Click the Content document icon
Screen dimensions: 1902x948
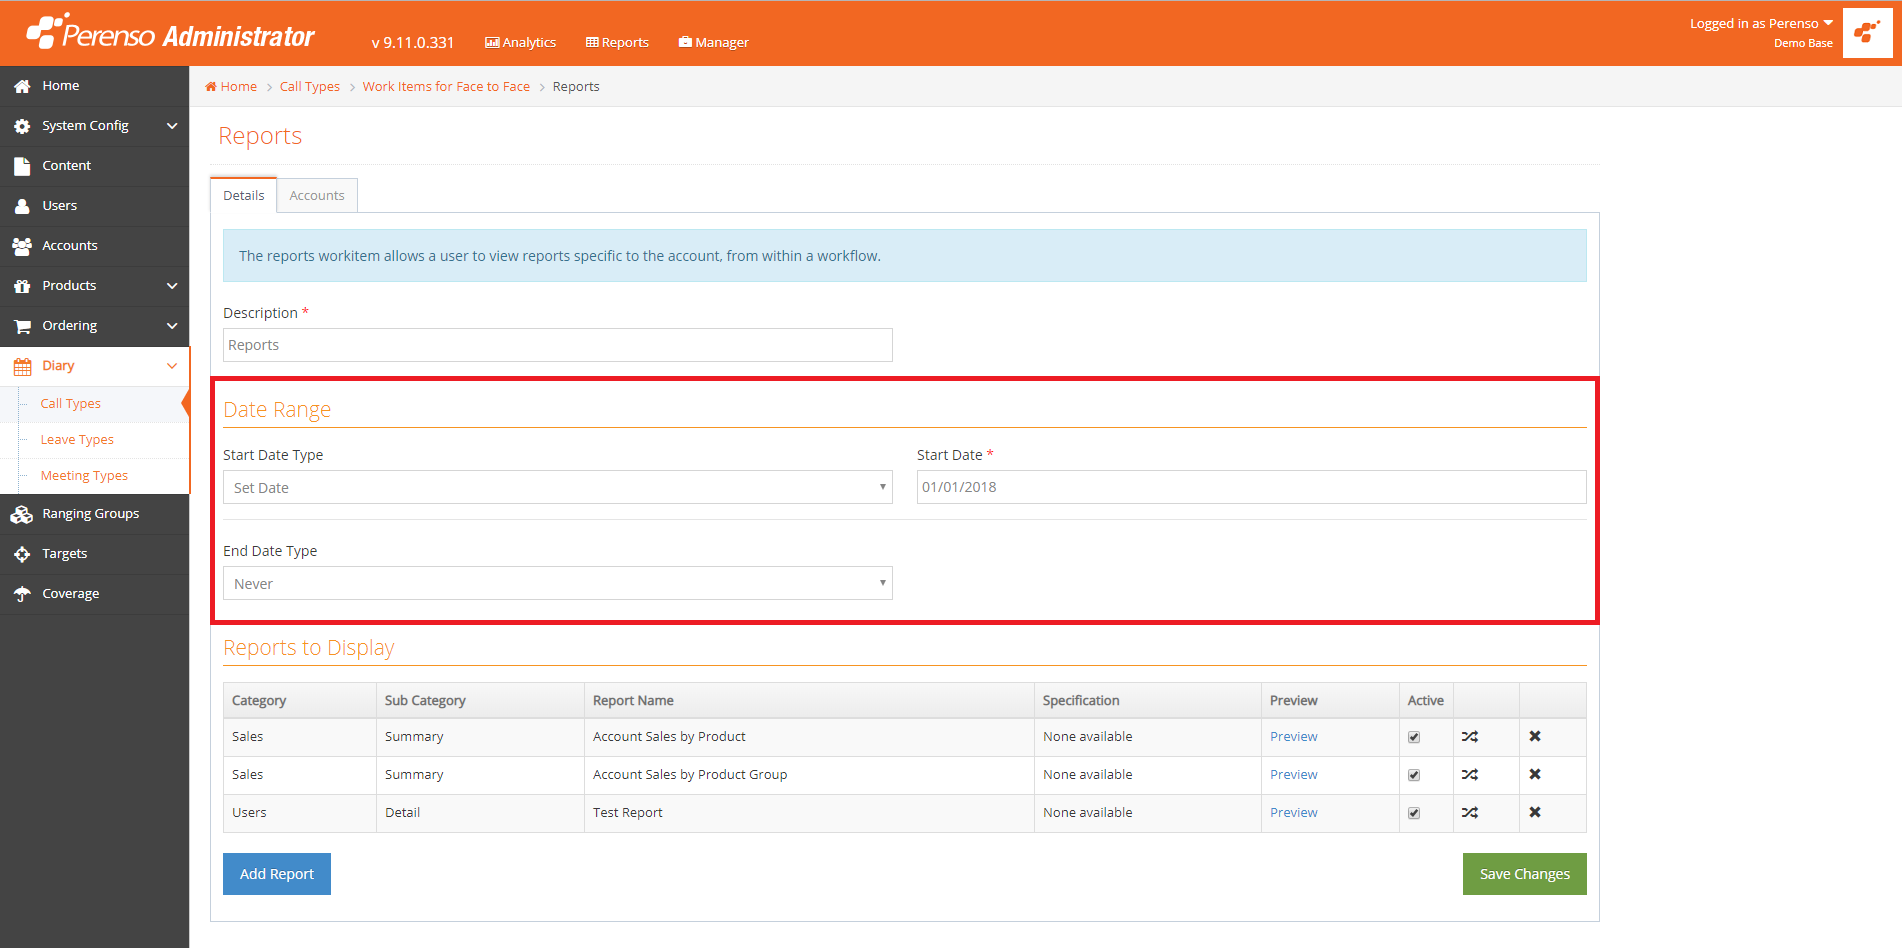(x=22, y=166)
